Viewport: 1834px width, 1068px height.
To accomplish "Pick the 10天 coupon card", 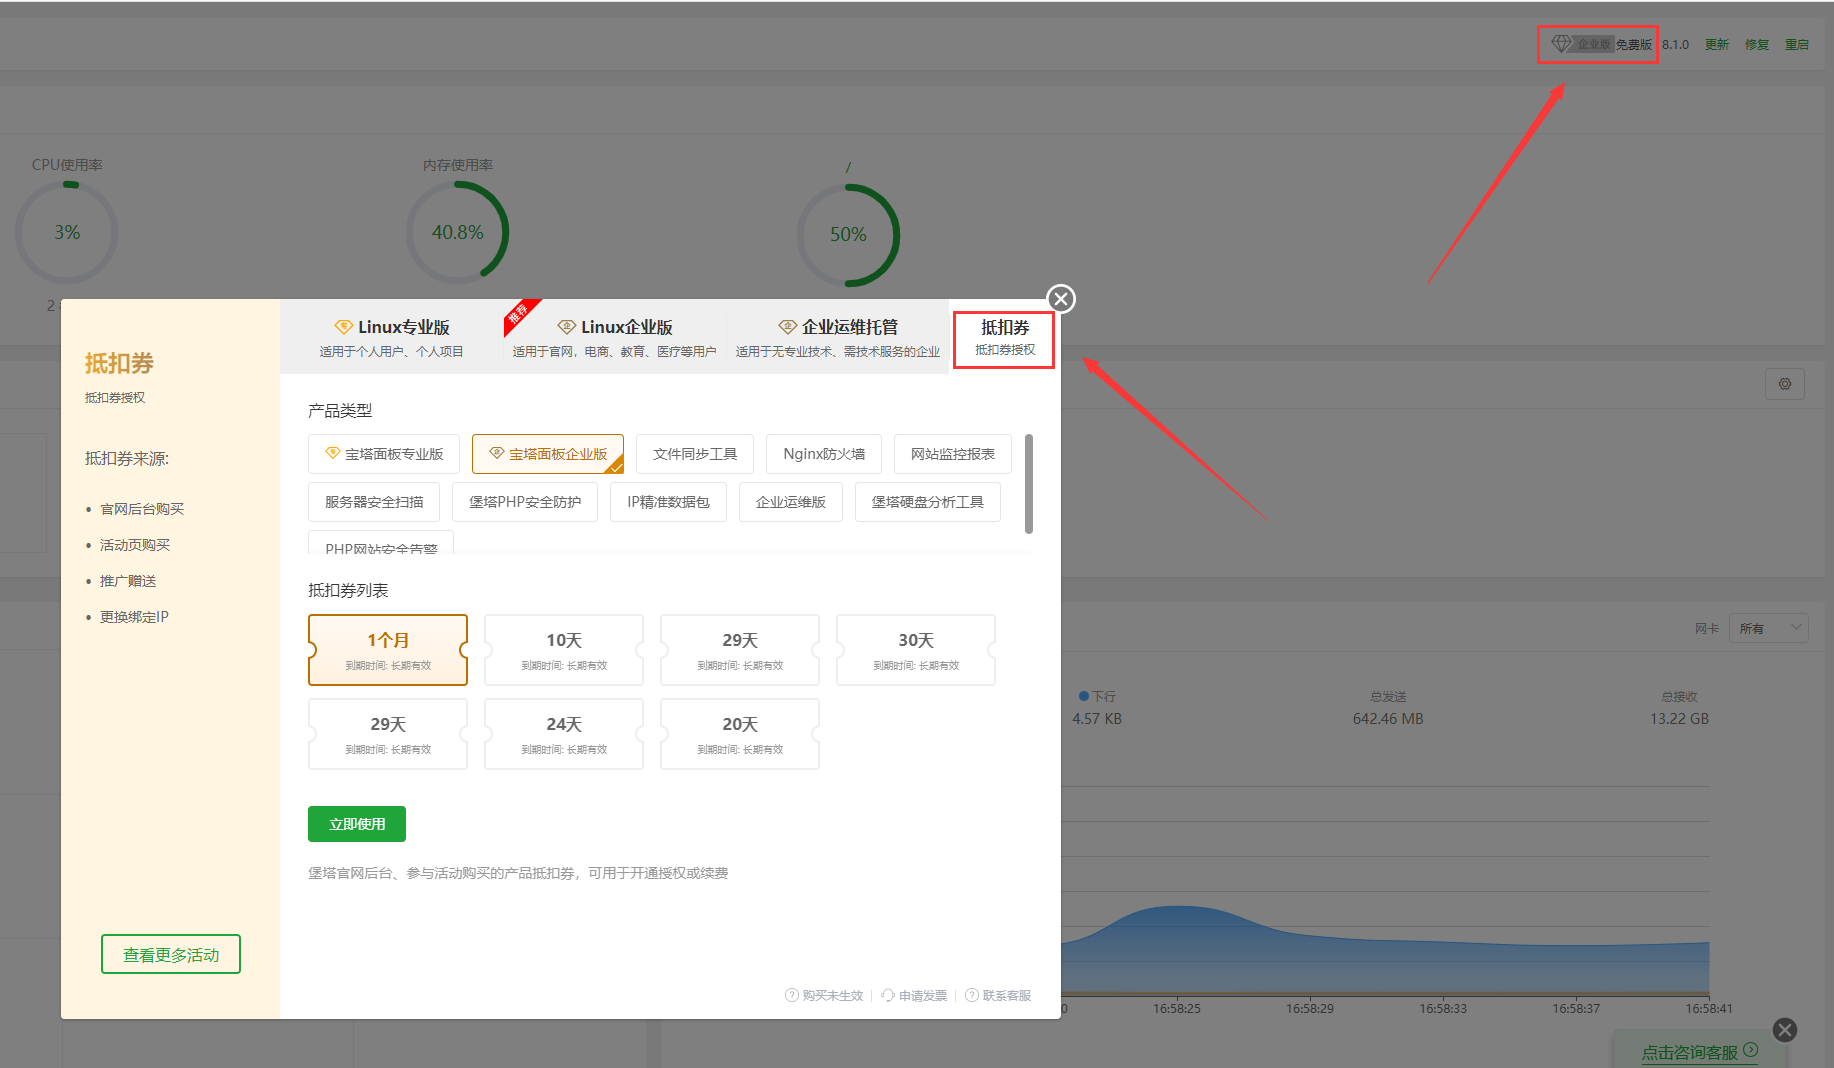I will click(564, 650).
